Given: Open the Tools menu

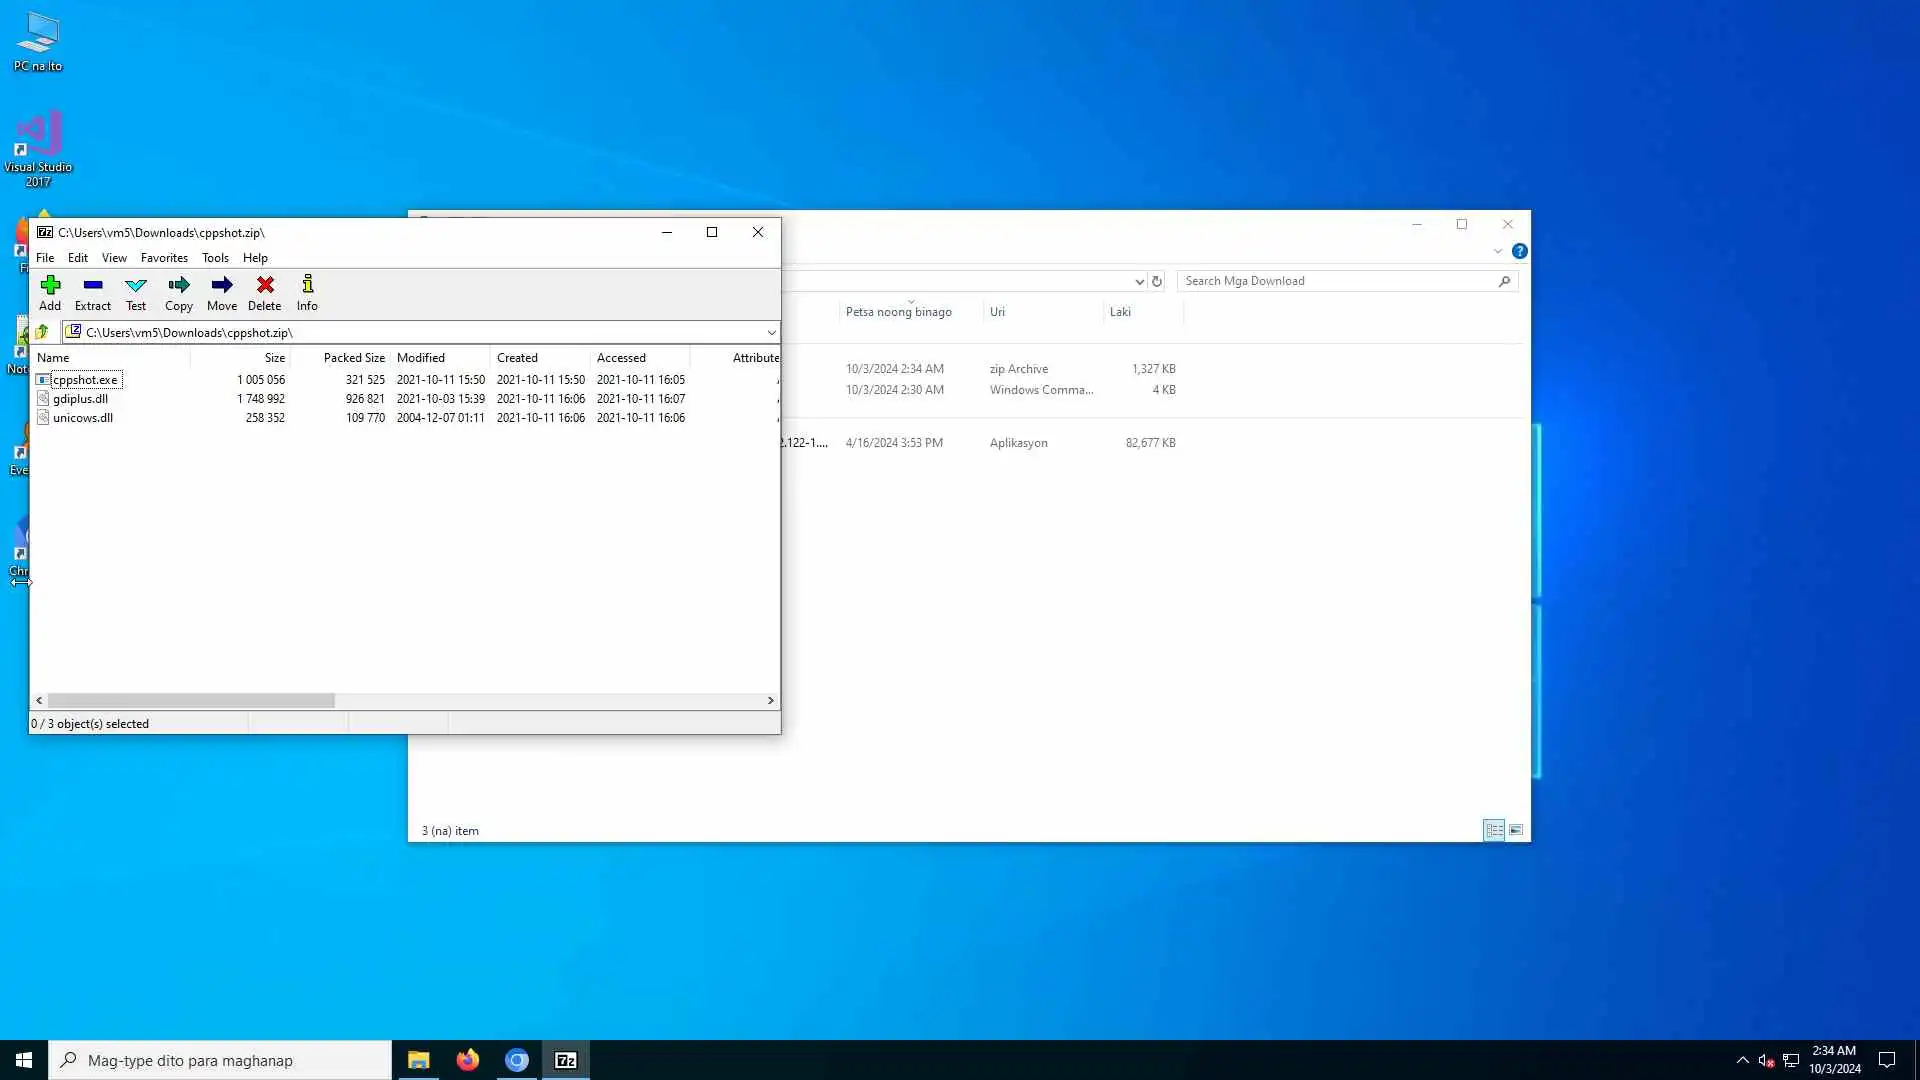Looking at the screenshot, I should (x=215, y=258).
